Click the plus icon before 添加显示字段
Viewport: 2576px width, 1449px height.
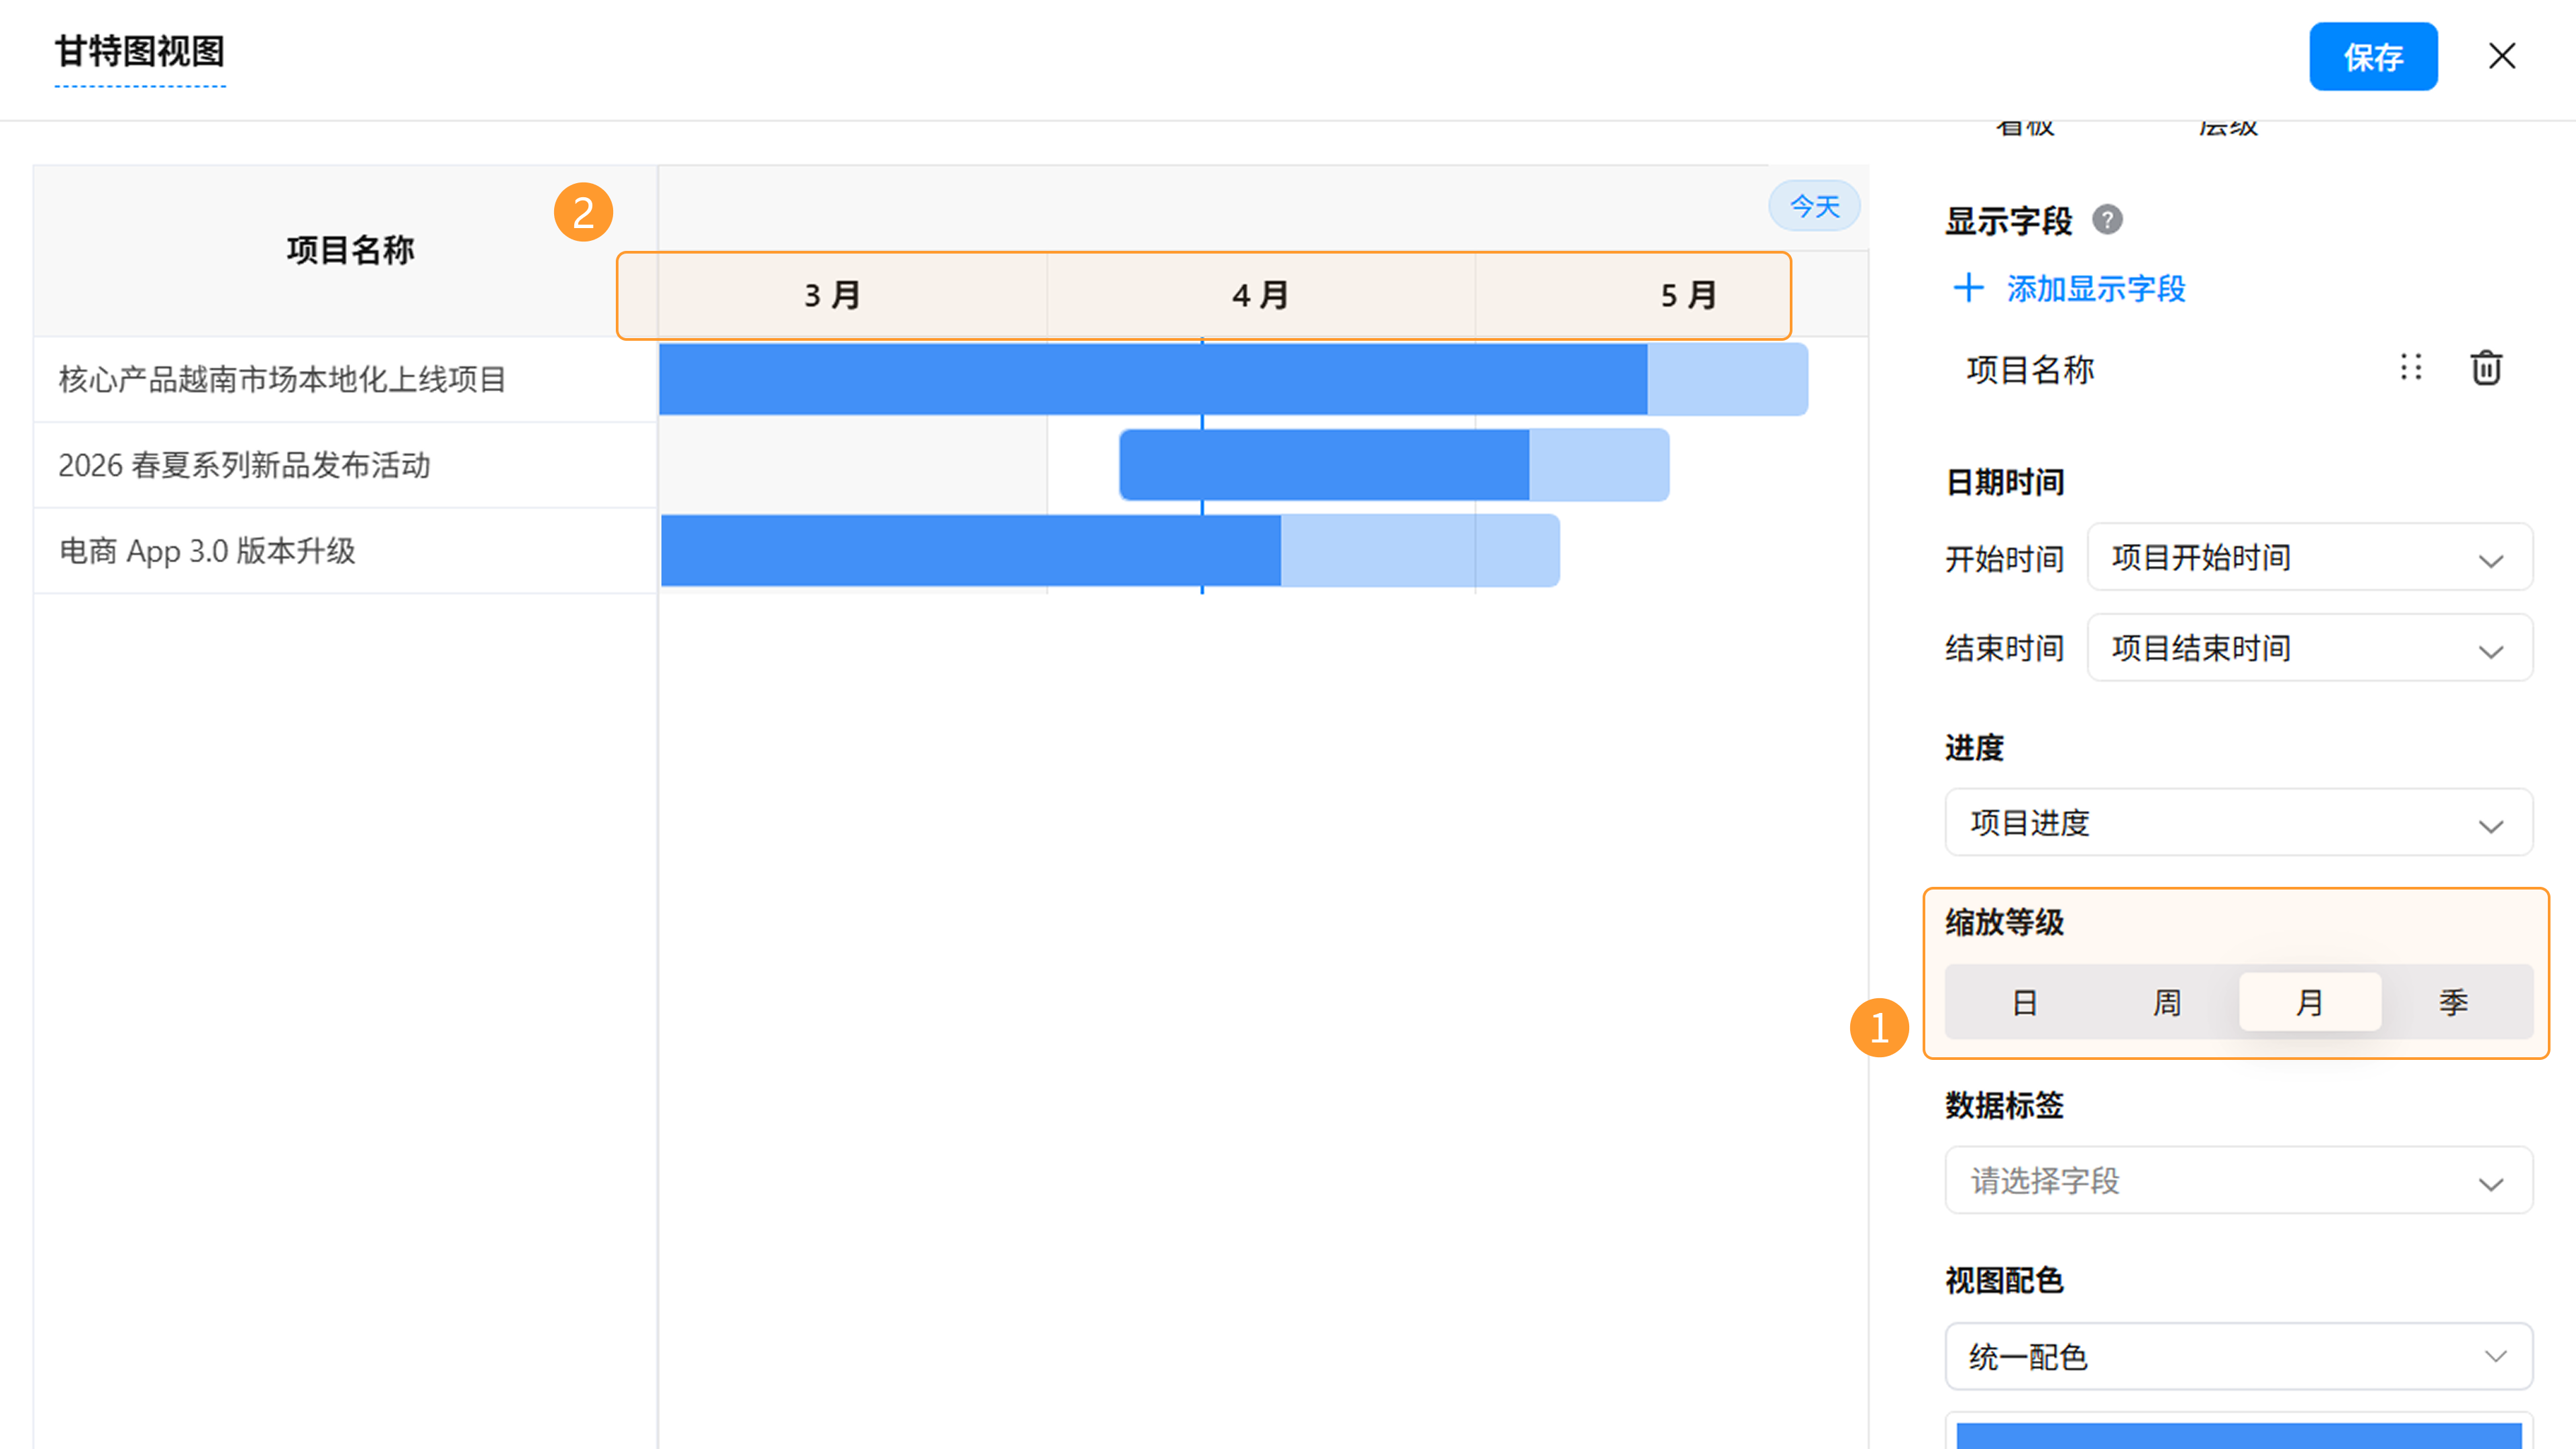1968,289
